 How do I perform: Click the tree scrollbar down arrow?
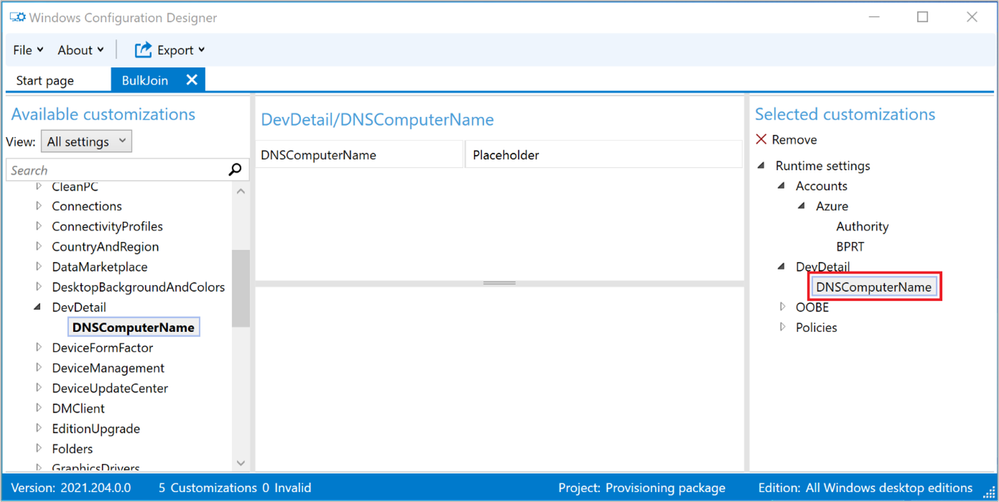coord(240,463)
